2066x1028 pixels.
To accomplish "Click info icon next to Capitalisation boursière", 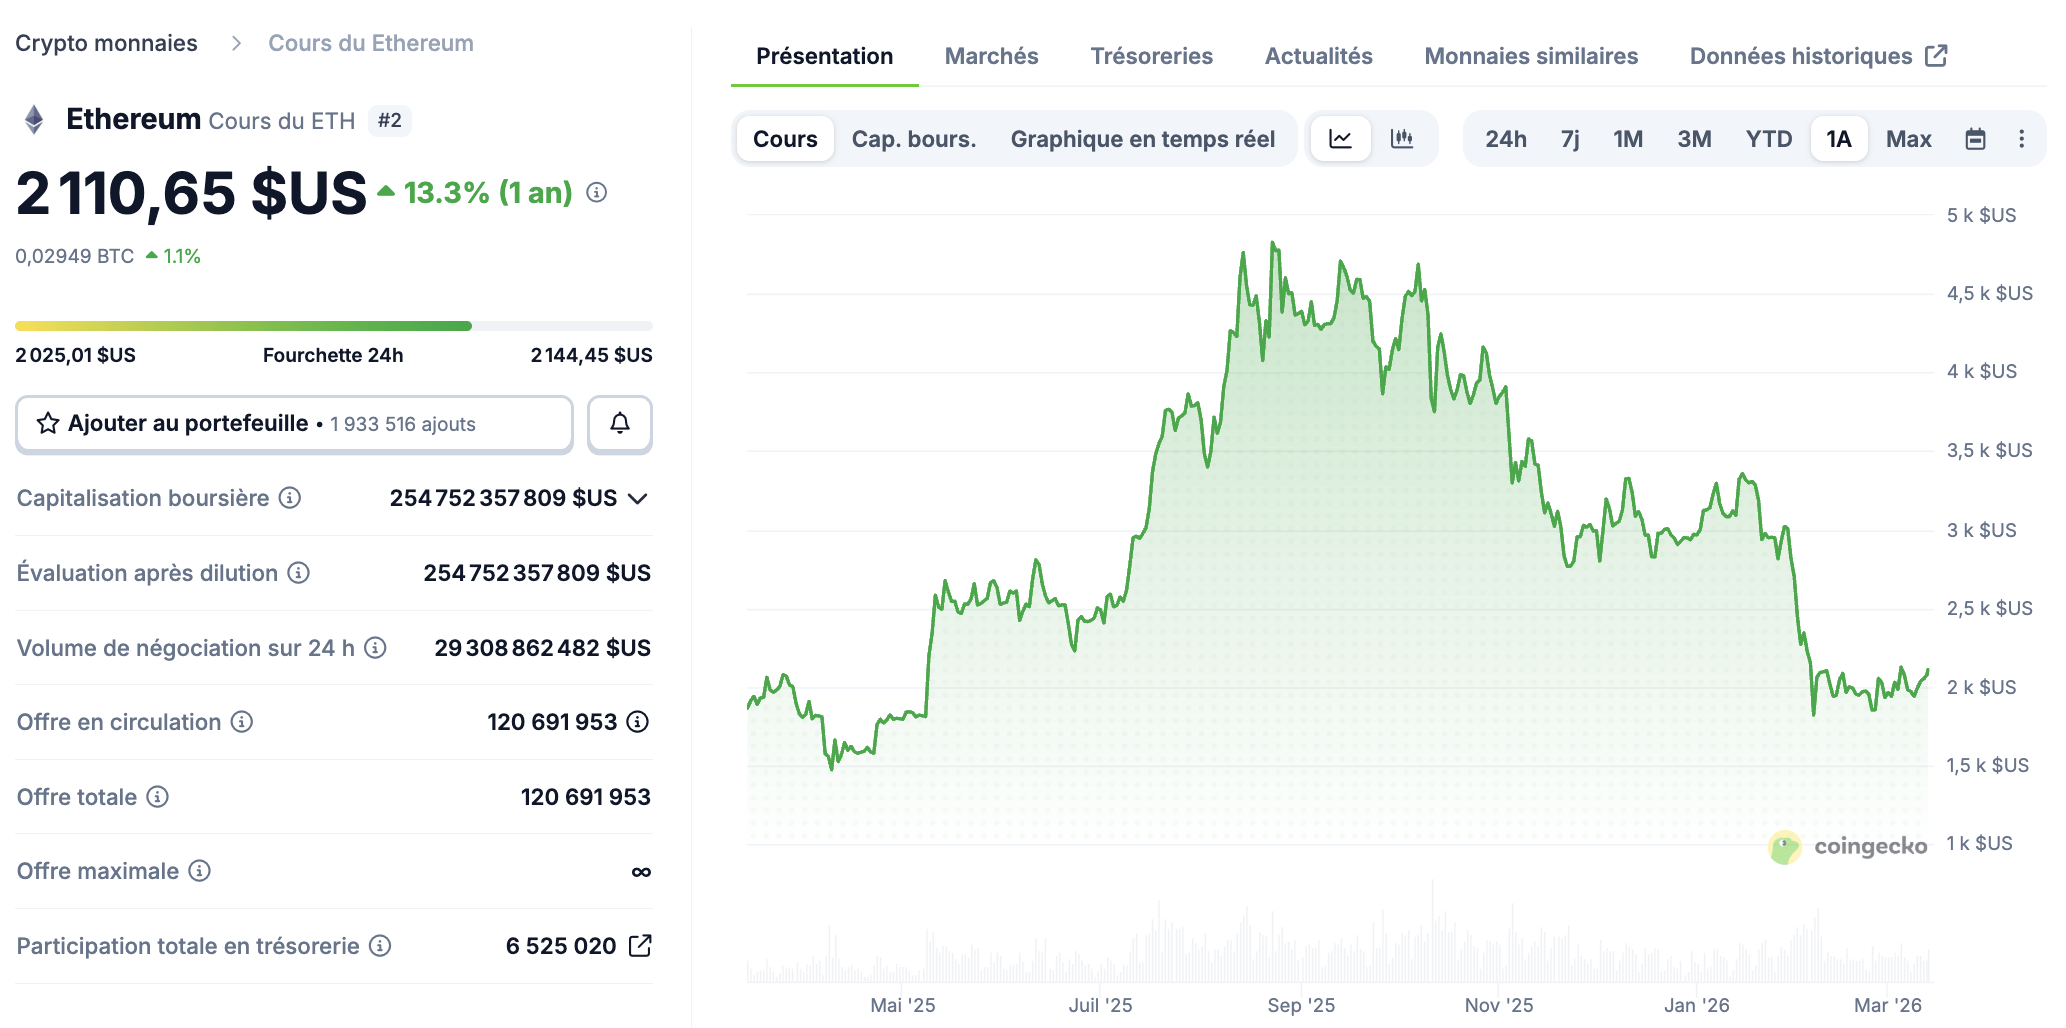I will (290, 498).
